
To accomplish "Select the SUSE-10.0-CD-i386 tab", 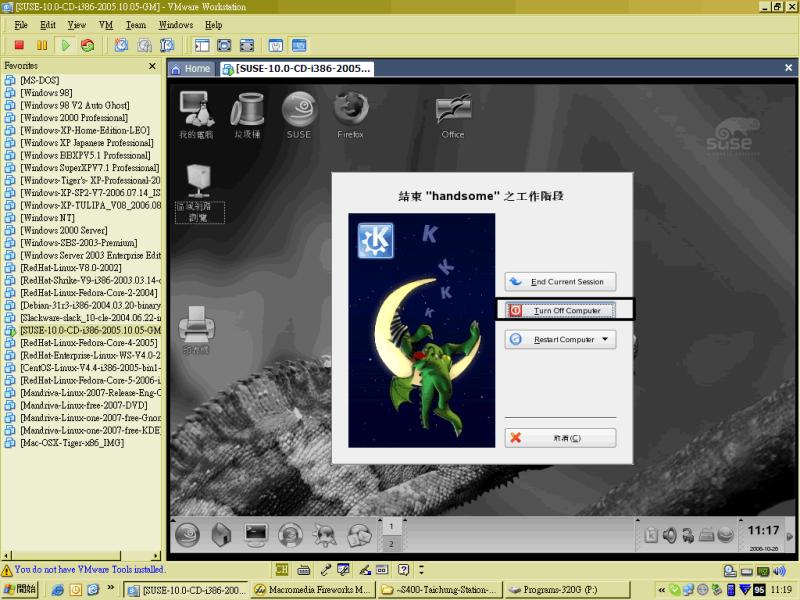I will [x=297, y=69].
